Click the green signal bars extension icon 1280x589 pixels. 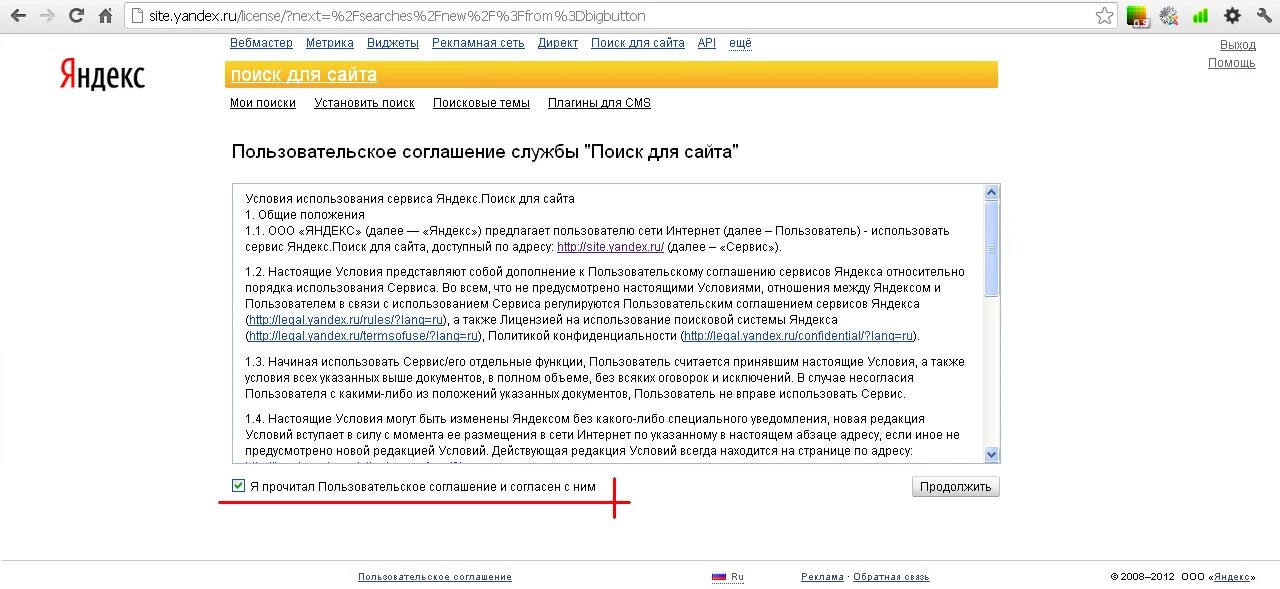pyautogui.click(x=1200, y=15)
